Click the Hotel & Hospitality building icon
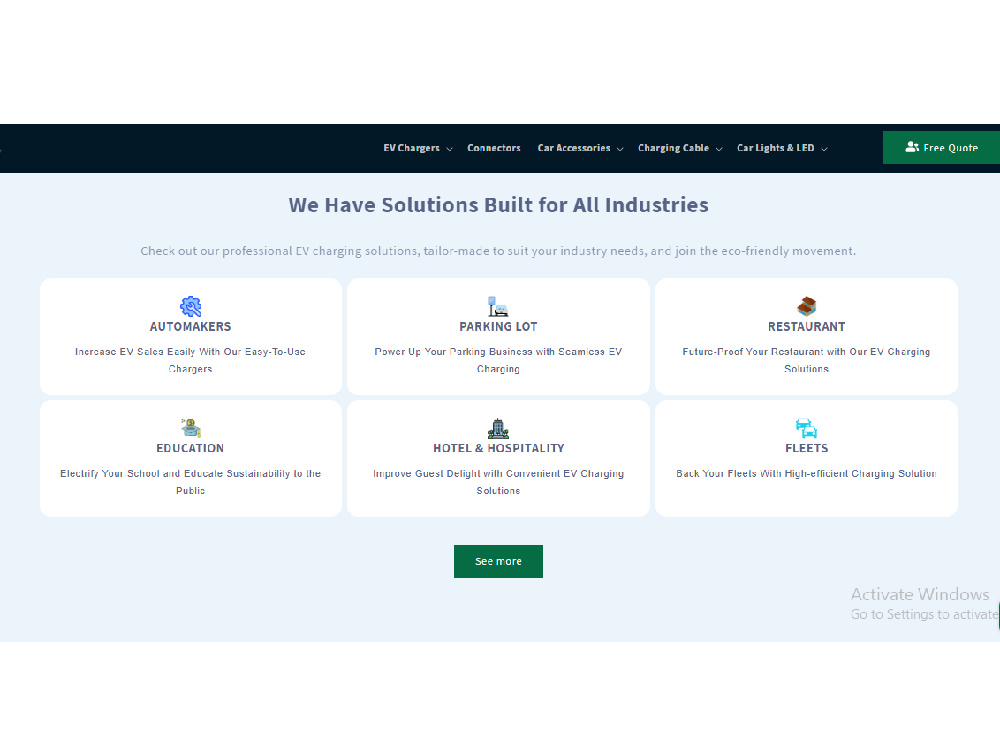 tap(498, 428)
